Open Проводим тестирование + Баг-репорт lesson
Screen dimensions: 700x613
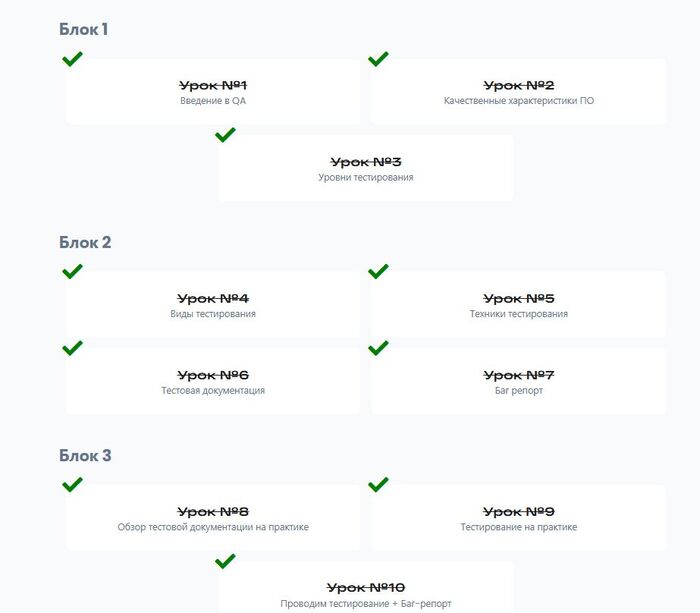tap(366, 592)
